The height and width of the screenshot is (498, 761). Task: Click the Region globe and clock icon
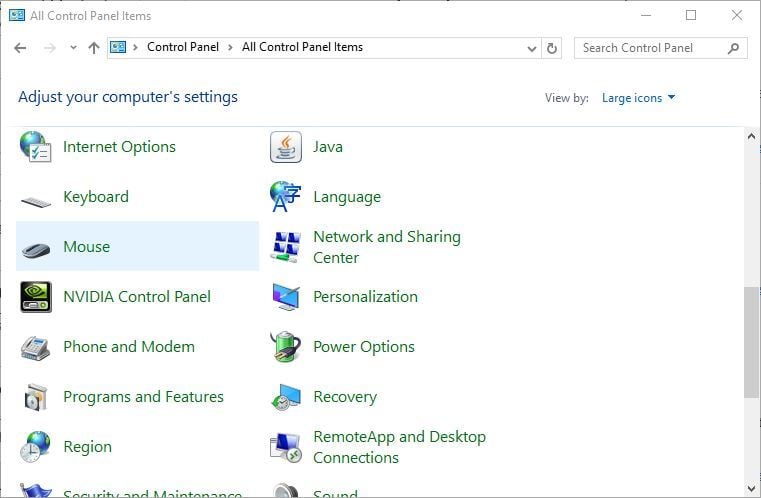pos(35,447)
